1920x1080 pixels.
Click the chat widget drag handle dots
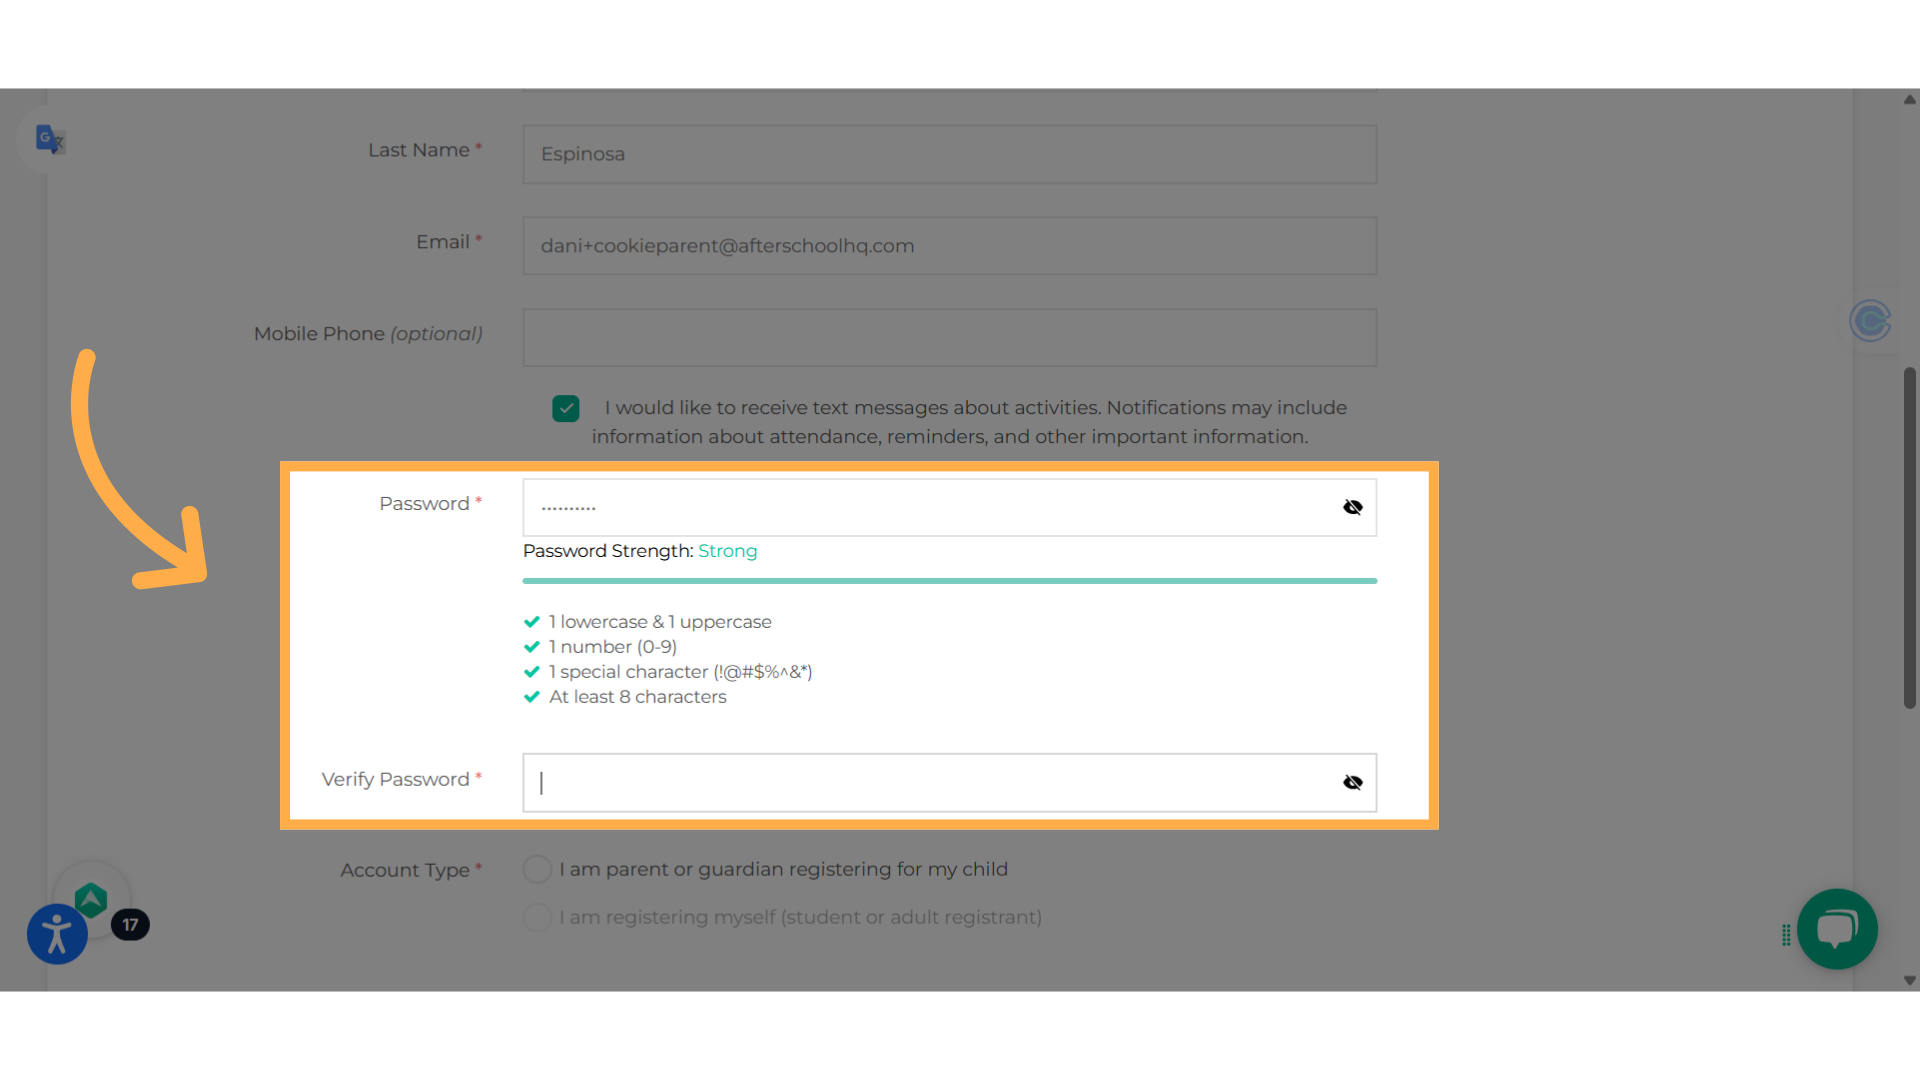point(1786,935)
